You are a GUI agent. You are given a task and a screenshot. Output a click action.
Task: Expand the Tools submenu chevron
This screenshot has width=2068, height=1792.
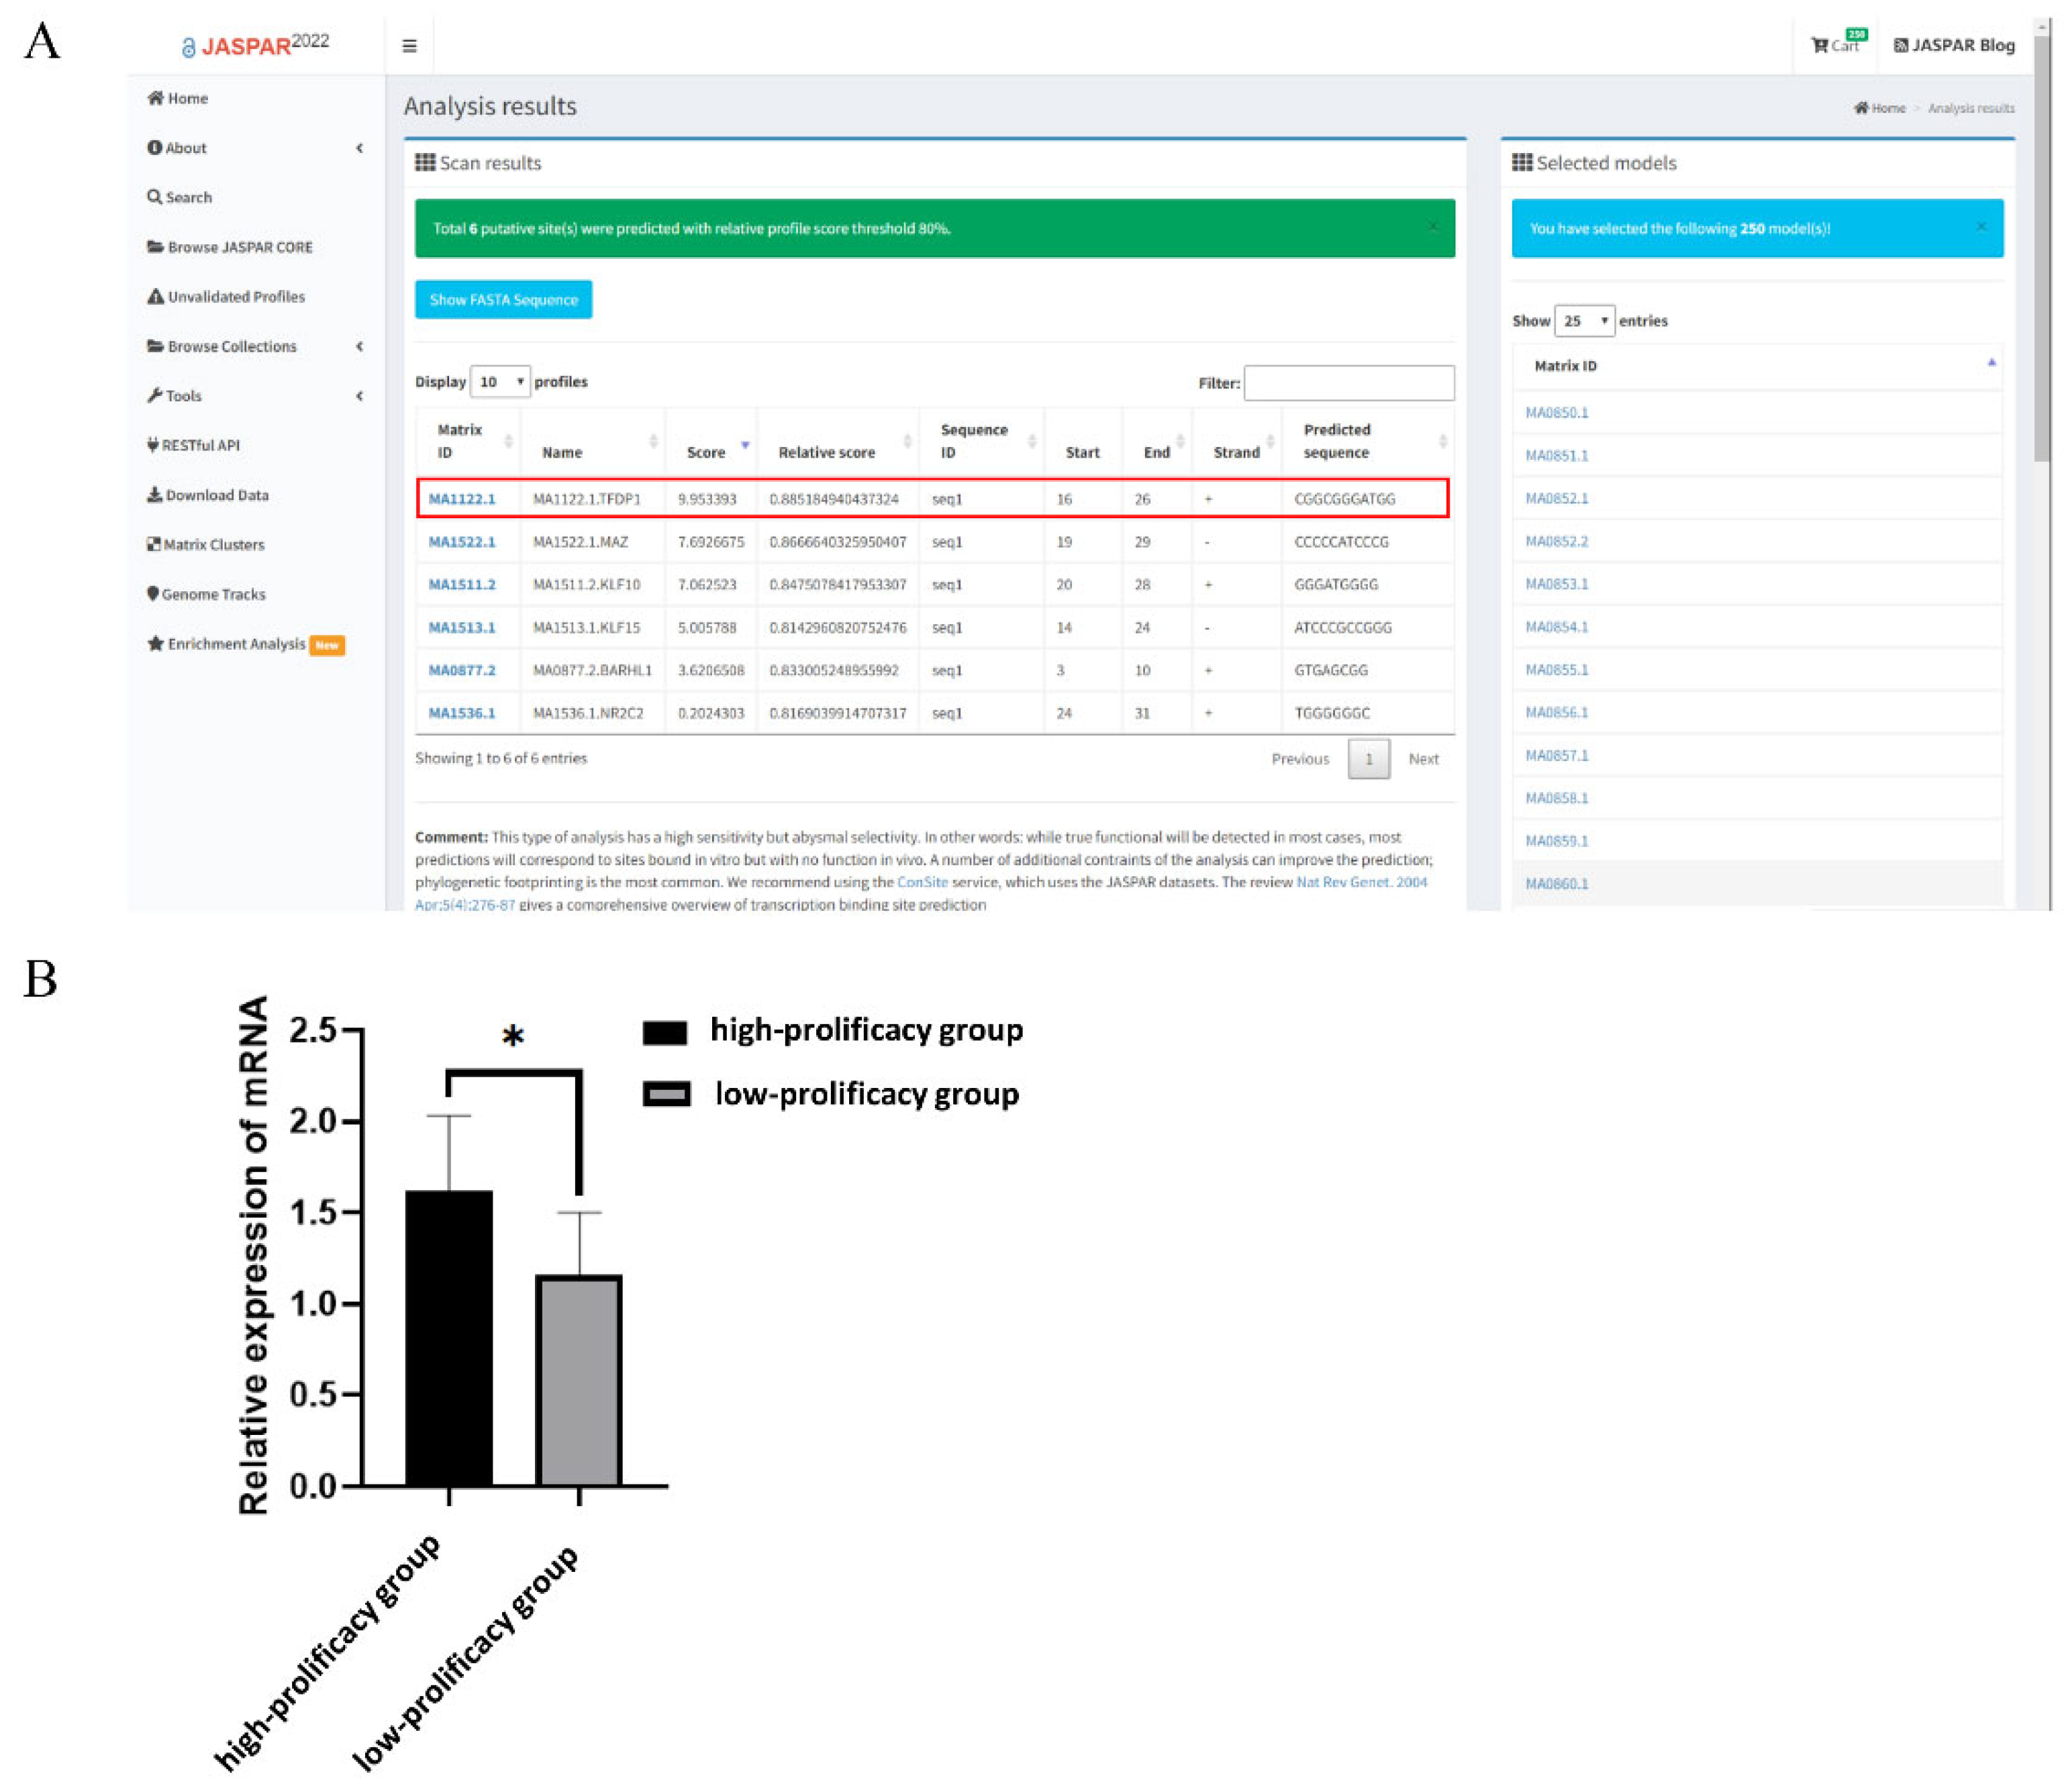point(360,396)
